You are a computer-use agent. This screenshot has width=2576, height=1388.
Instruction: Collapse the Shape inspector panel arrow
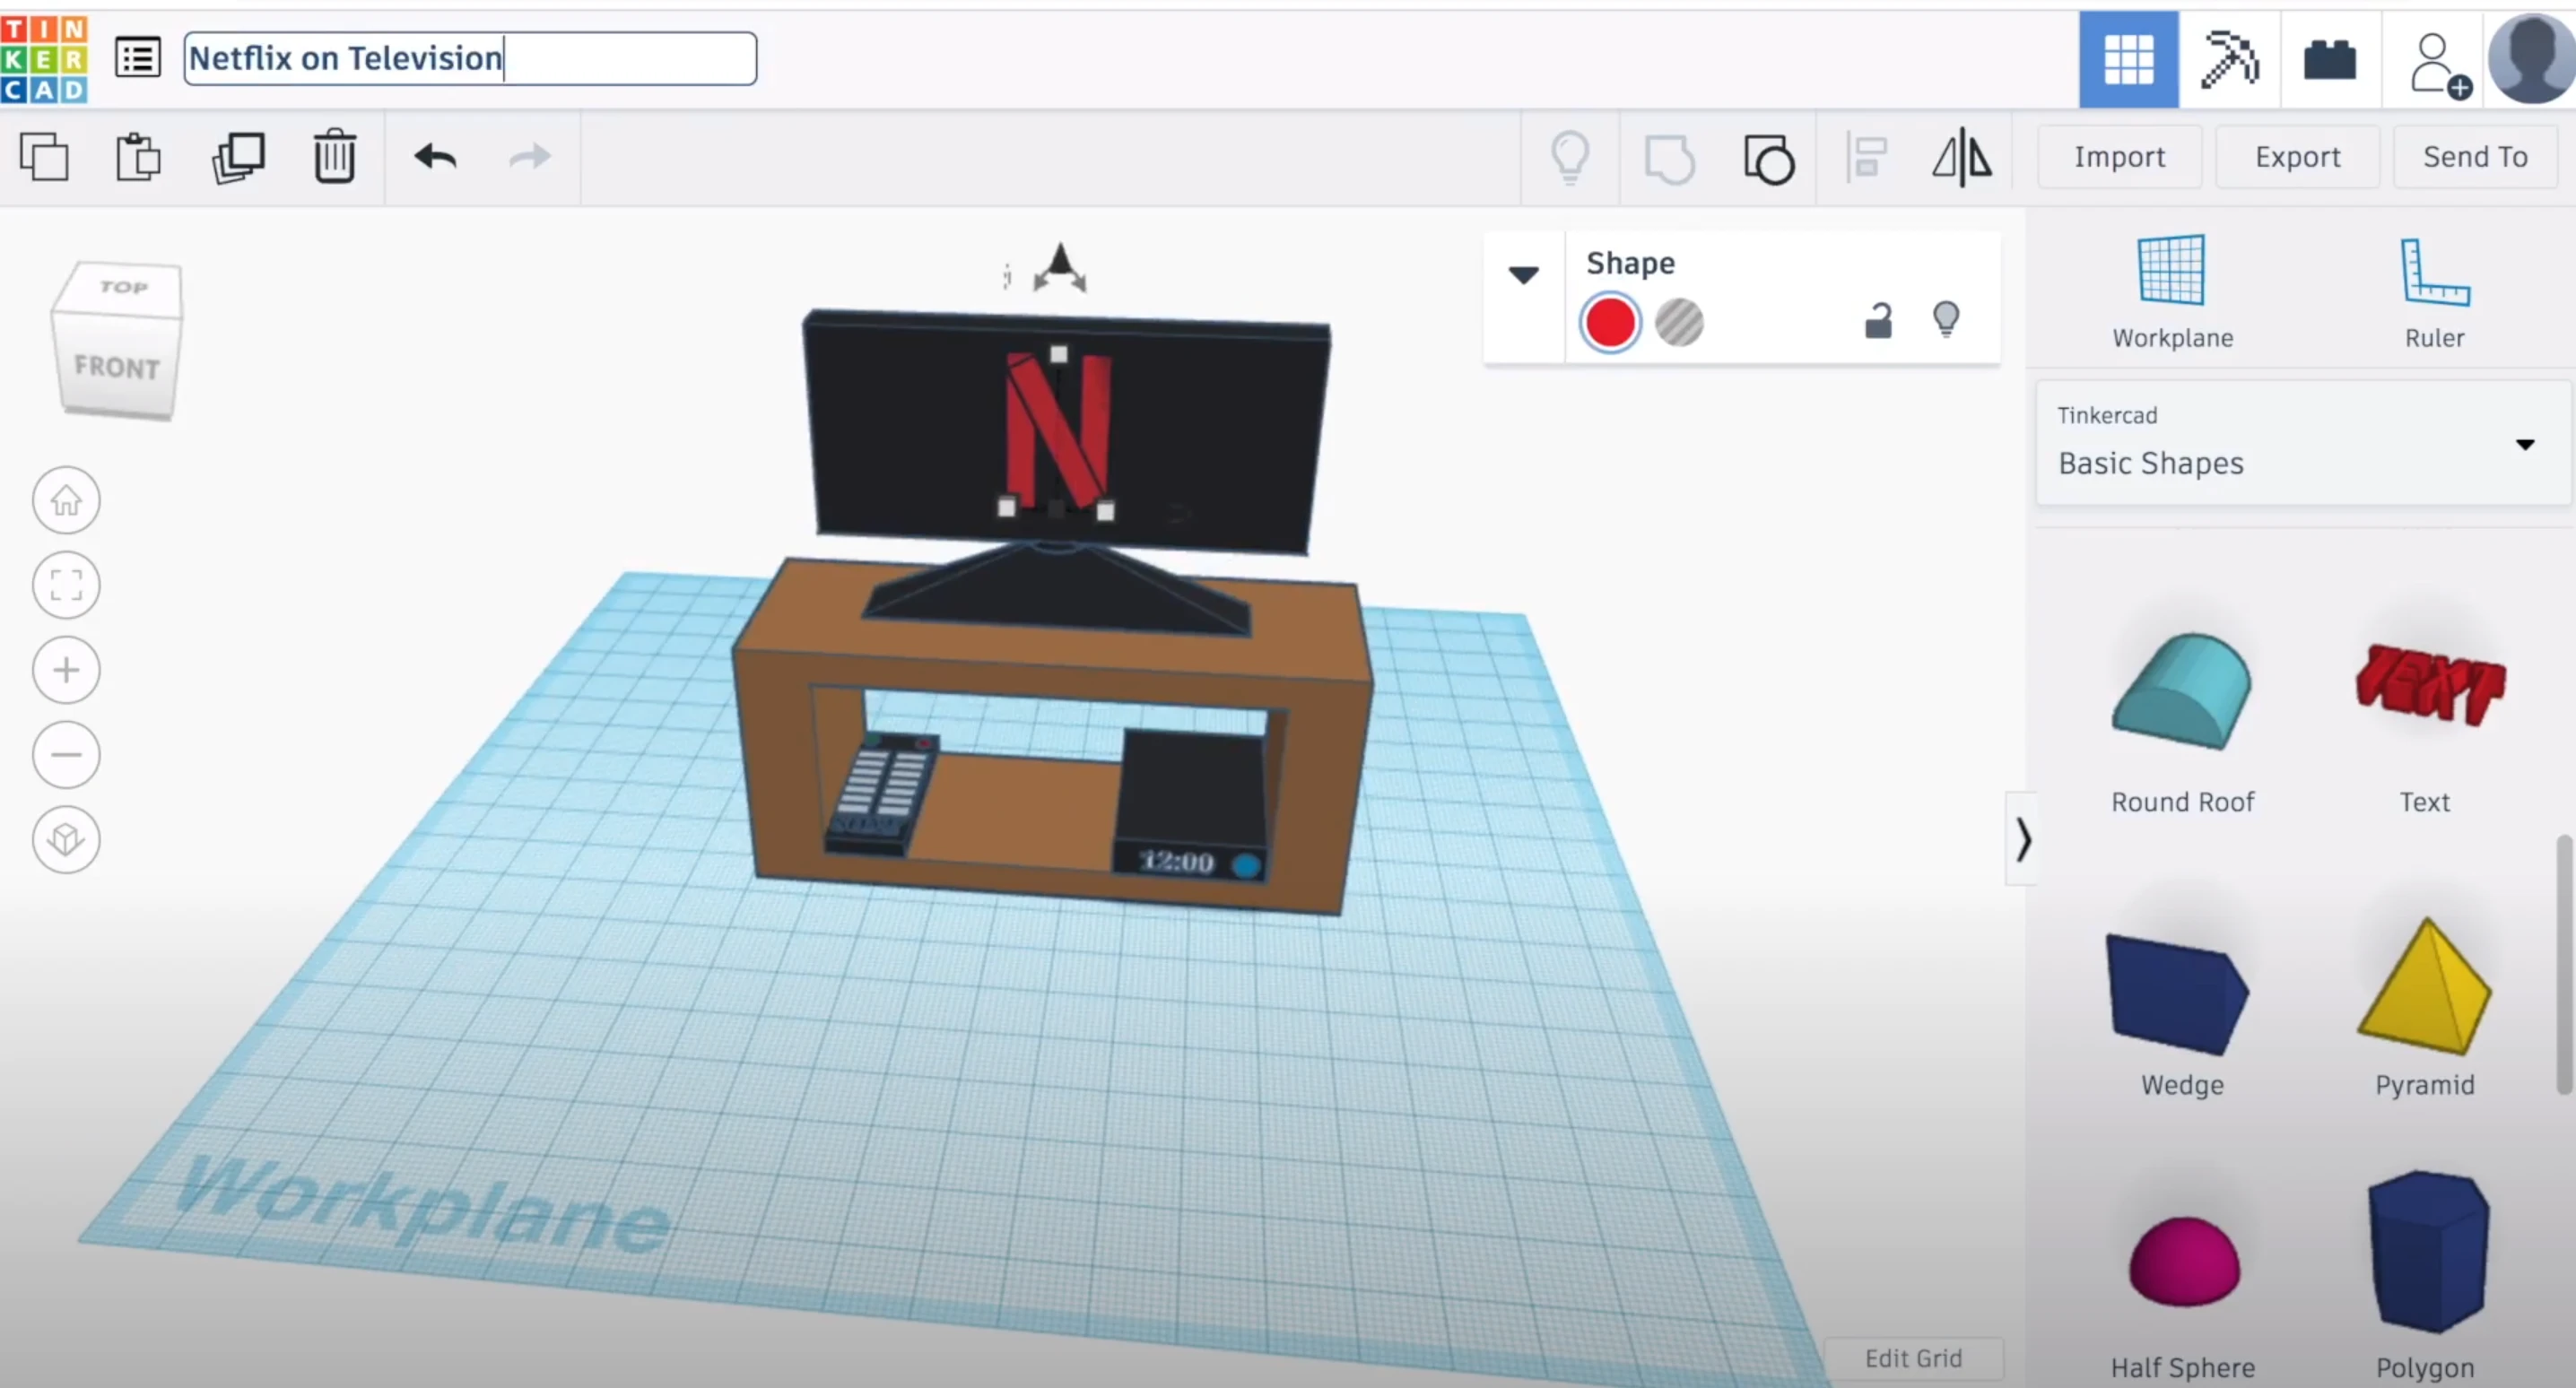pos(1523,274)
